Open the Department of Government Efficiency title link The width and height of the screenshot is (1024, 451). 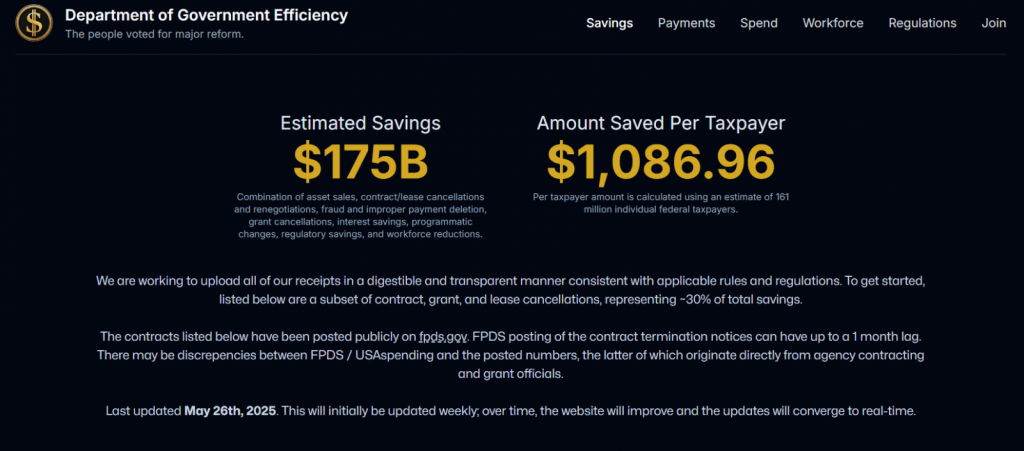(x=206, y=16)
